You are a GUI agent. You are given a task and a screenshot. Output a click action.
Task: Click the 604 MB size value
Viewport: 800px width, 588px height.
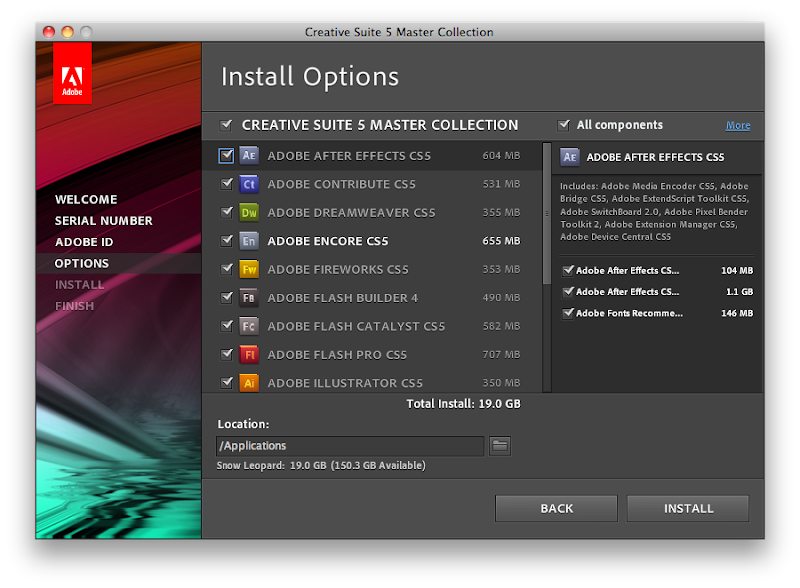pyautogui.click(x=502, y=156)
